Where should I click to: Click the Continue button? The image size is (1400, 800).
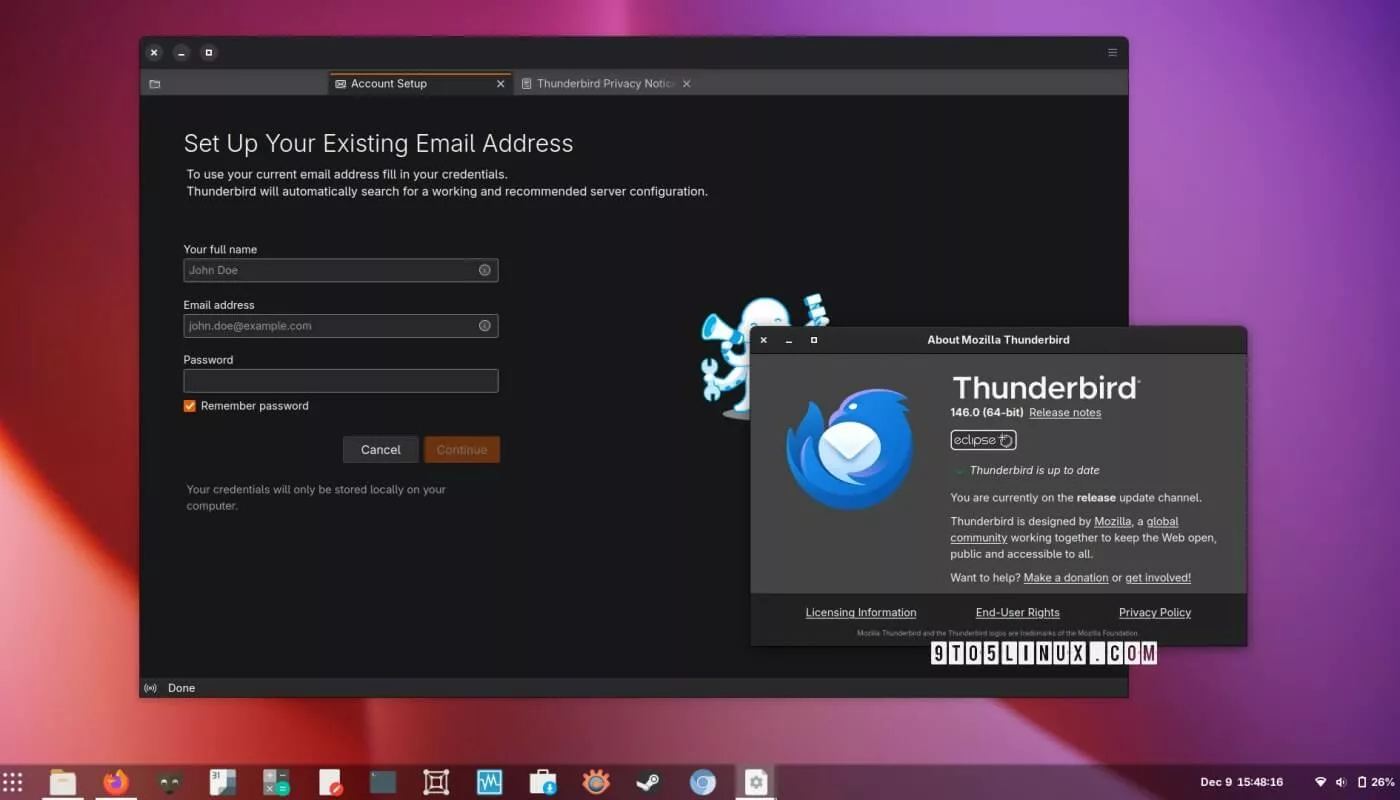[x=462, y=450]
